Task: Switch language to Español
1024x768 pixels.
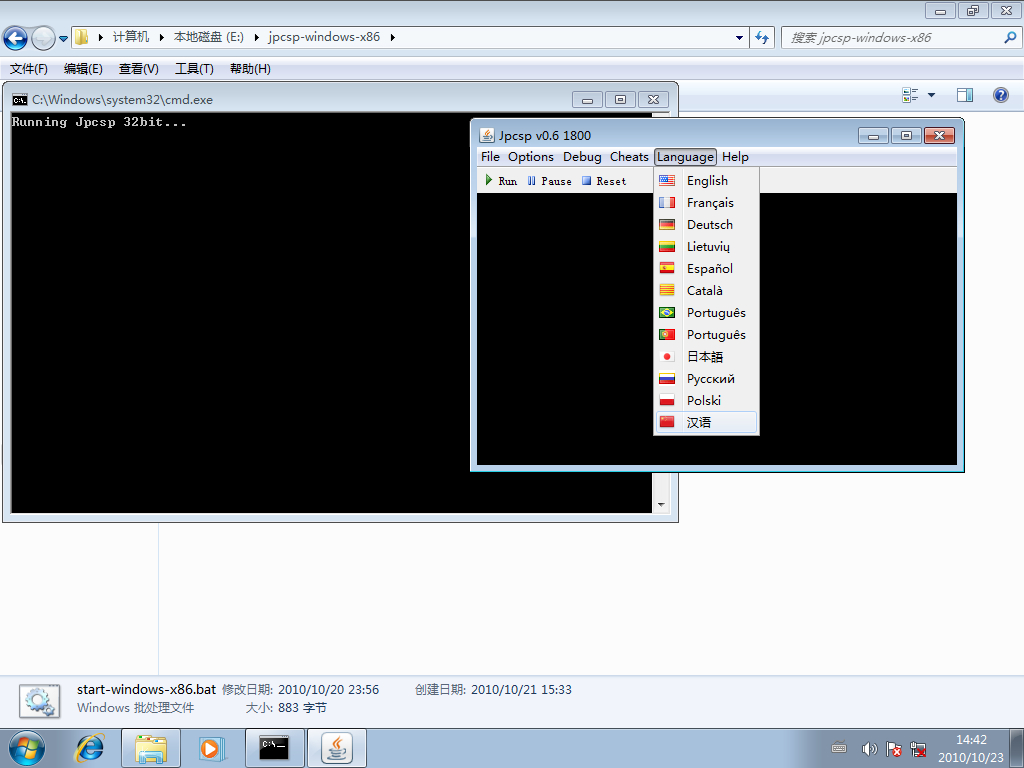Action: [x=706, y=269]
